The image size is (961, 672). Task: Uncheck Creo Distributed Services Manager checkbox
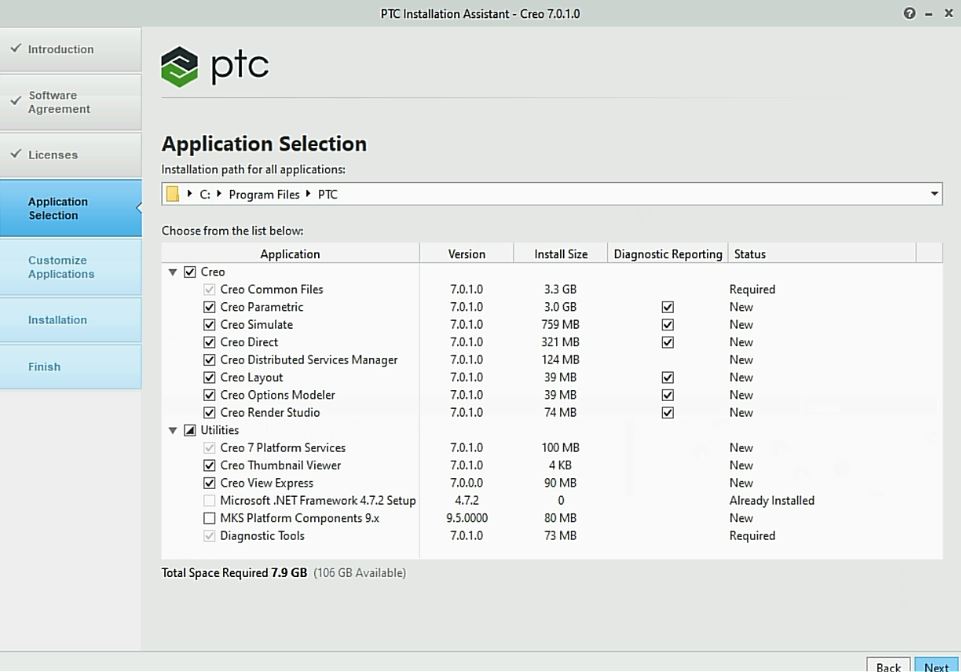coord(210,360)
